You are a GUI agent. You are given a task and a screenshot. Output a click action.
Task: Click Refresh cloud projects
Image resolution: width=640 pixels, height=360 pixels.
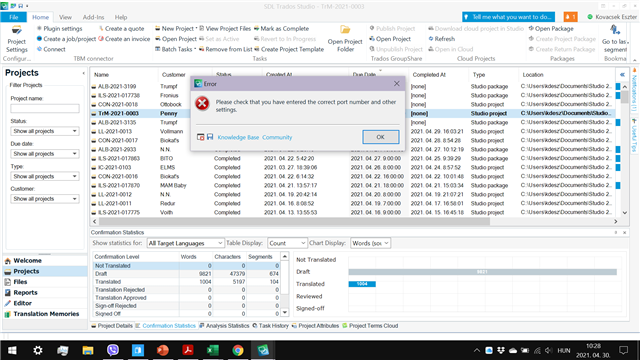(441, 39)
